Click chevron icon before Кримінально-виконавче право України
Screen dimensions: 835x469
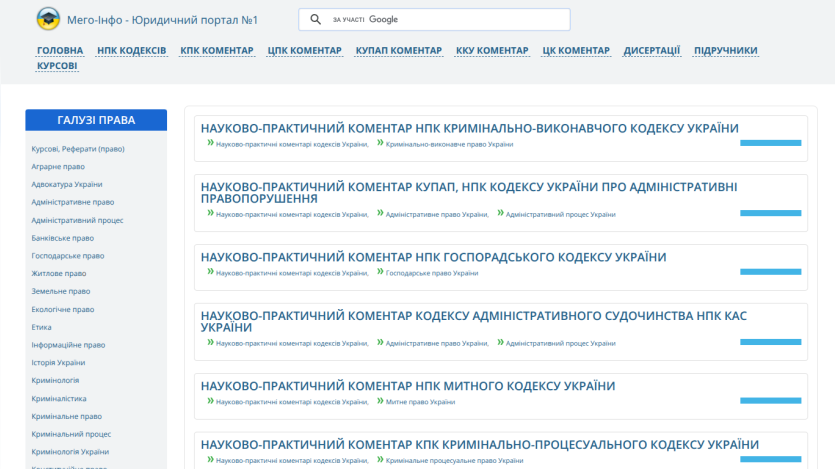[x=380, y=143]
